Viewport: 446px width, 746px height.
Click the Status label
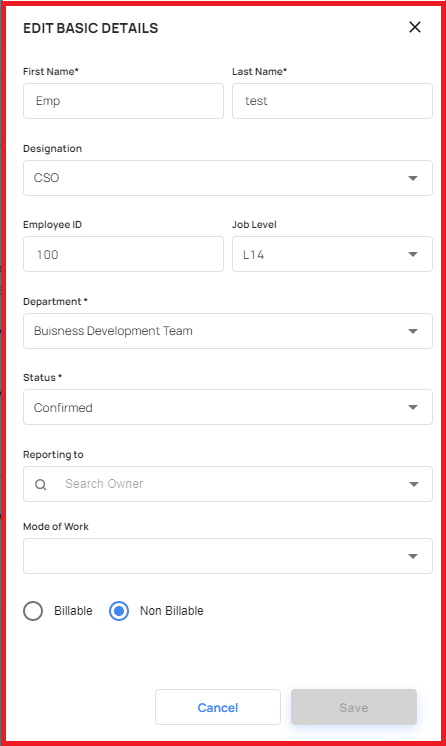point(42,378)
